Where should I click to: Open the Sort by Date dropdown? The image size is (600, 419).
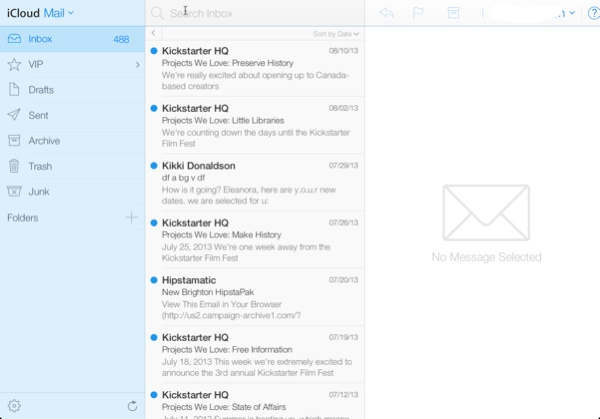(335, 34)
